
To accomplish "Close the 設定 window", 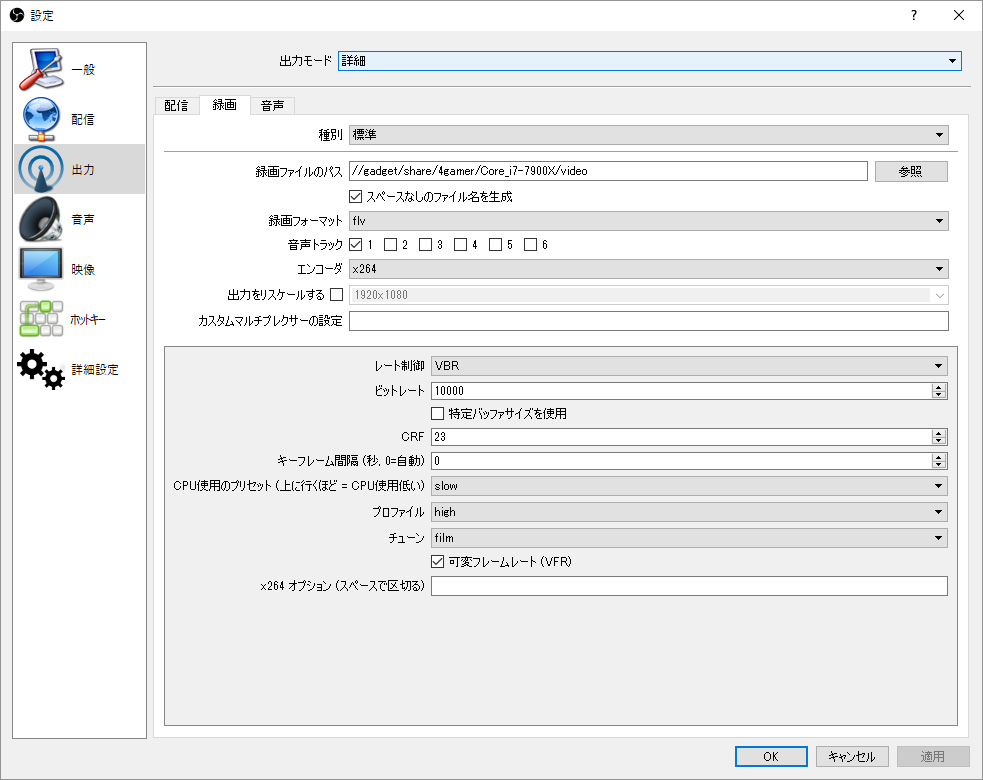I will [x=959, y=15].
